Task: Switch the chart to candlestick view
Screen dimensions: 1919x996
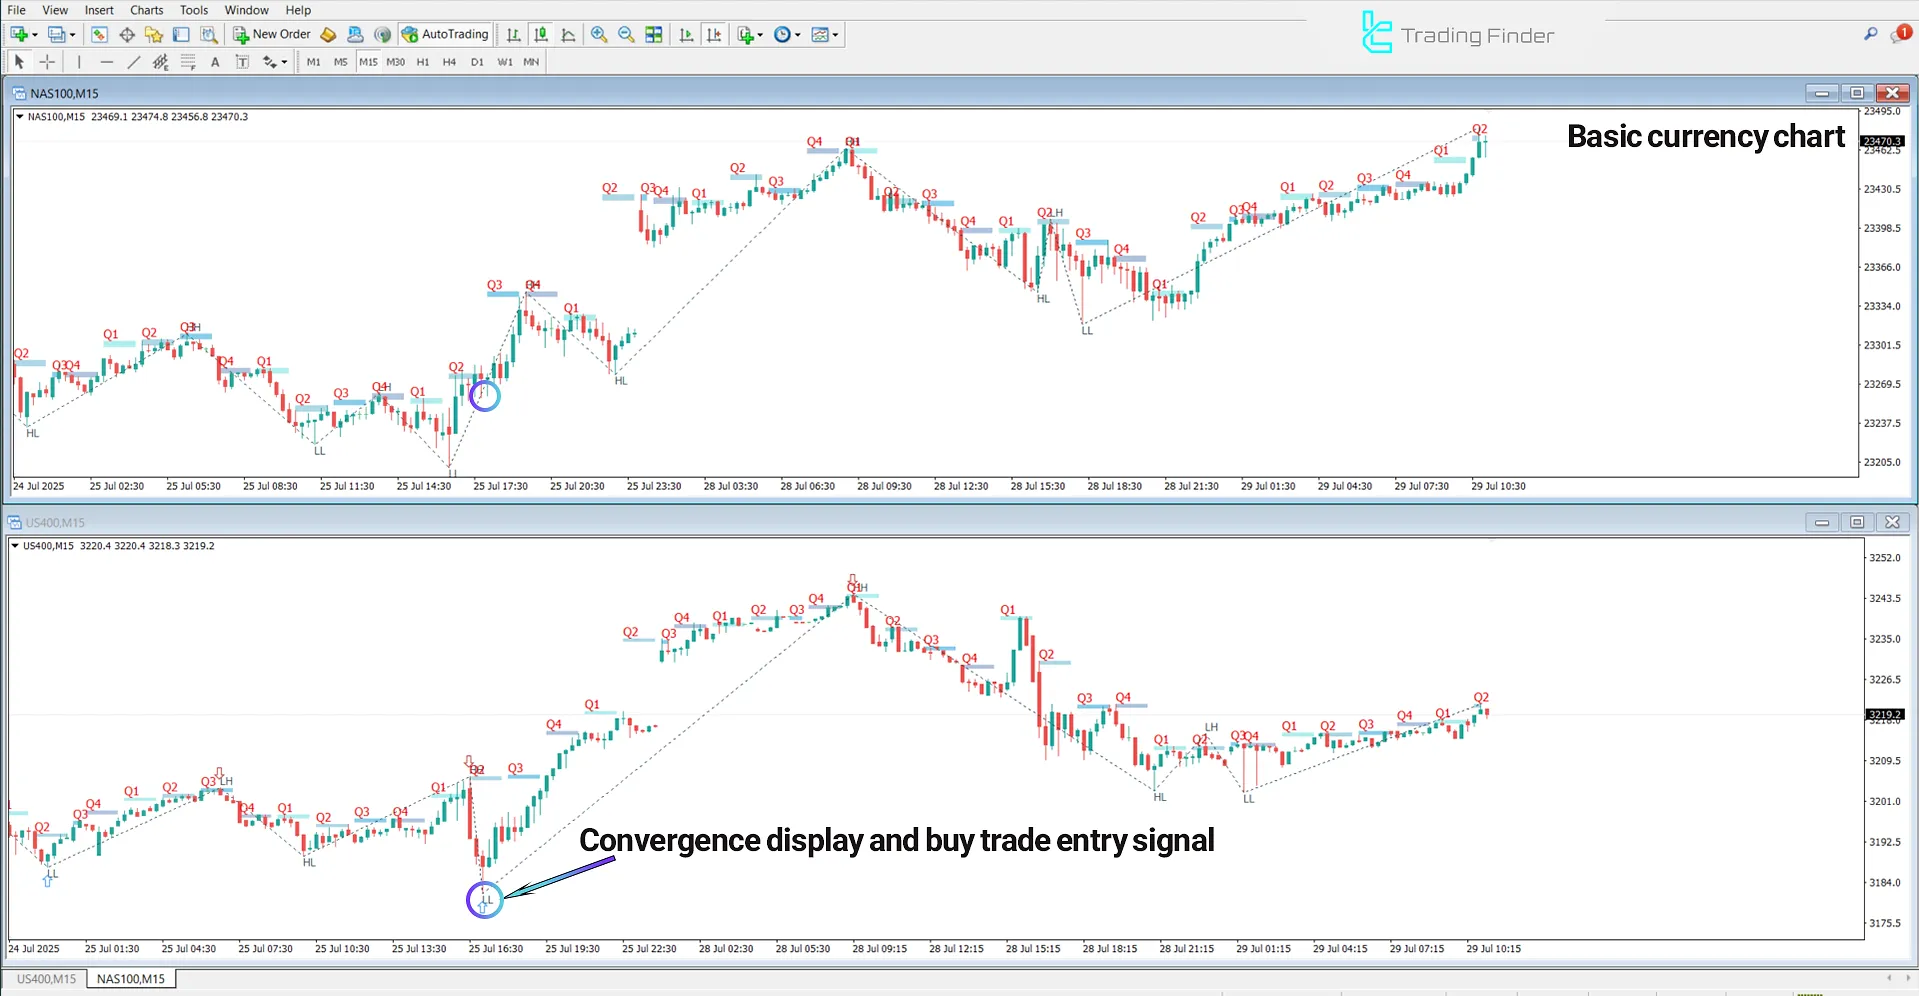Action: click(x=540, y=34)
